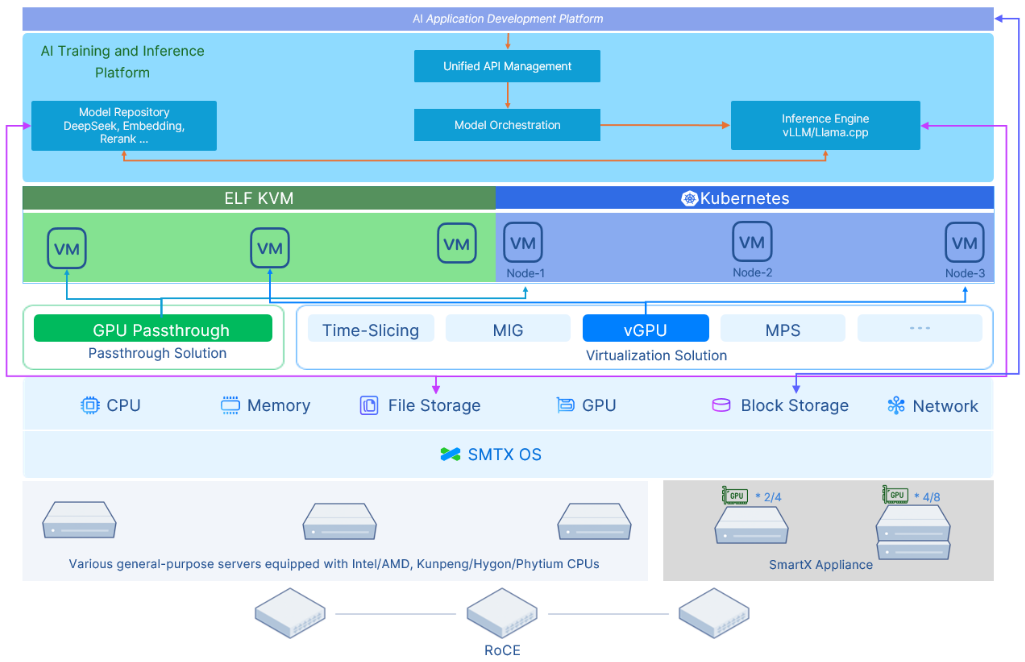Click the Memory text label
Screen dimensions: 1025x662
(x=278, y=405)
